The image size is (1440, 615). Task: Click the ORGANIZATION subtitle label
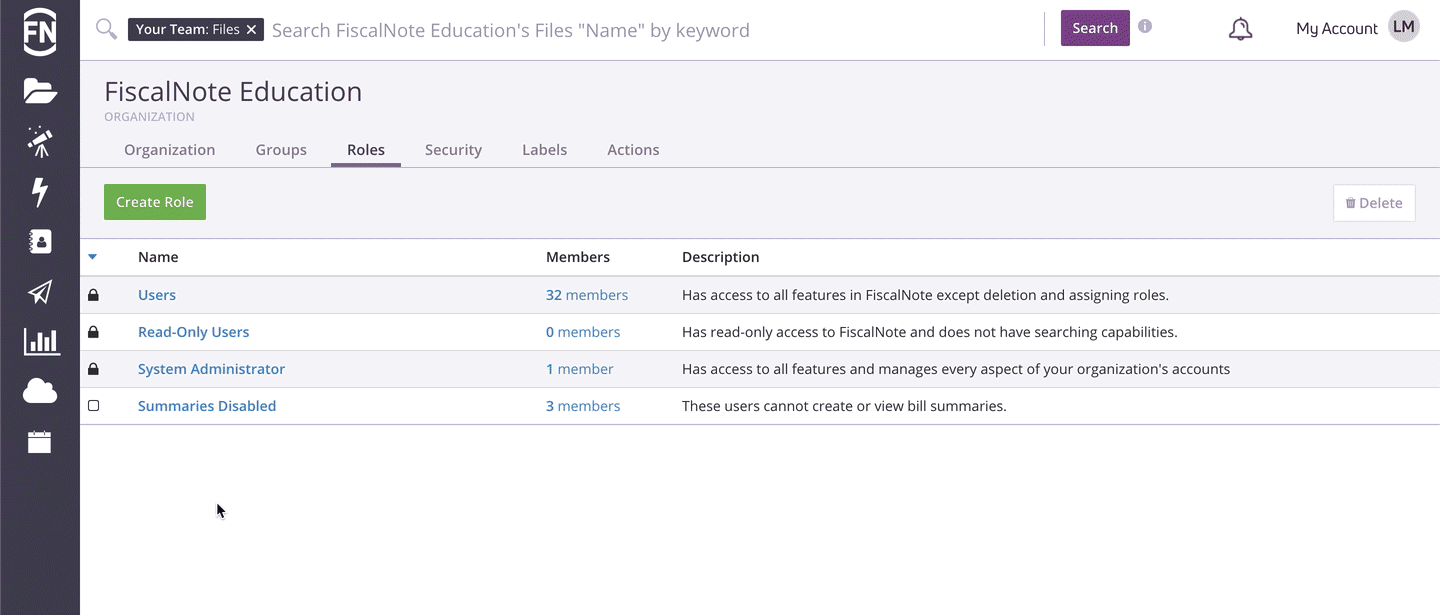(x=149, y=117)
